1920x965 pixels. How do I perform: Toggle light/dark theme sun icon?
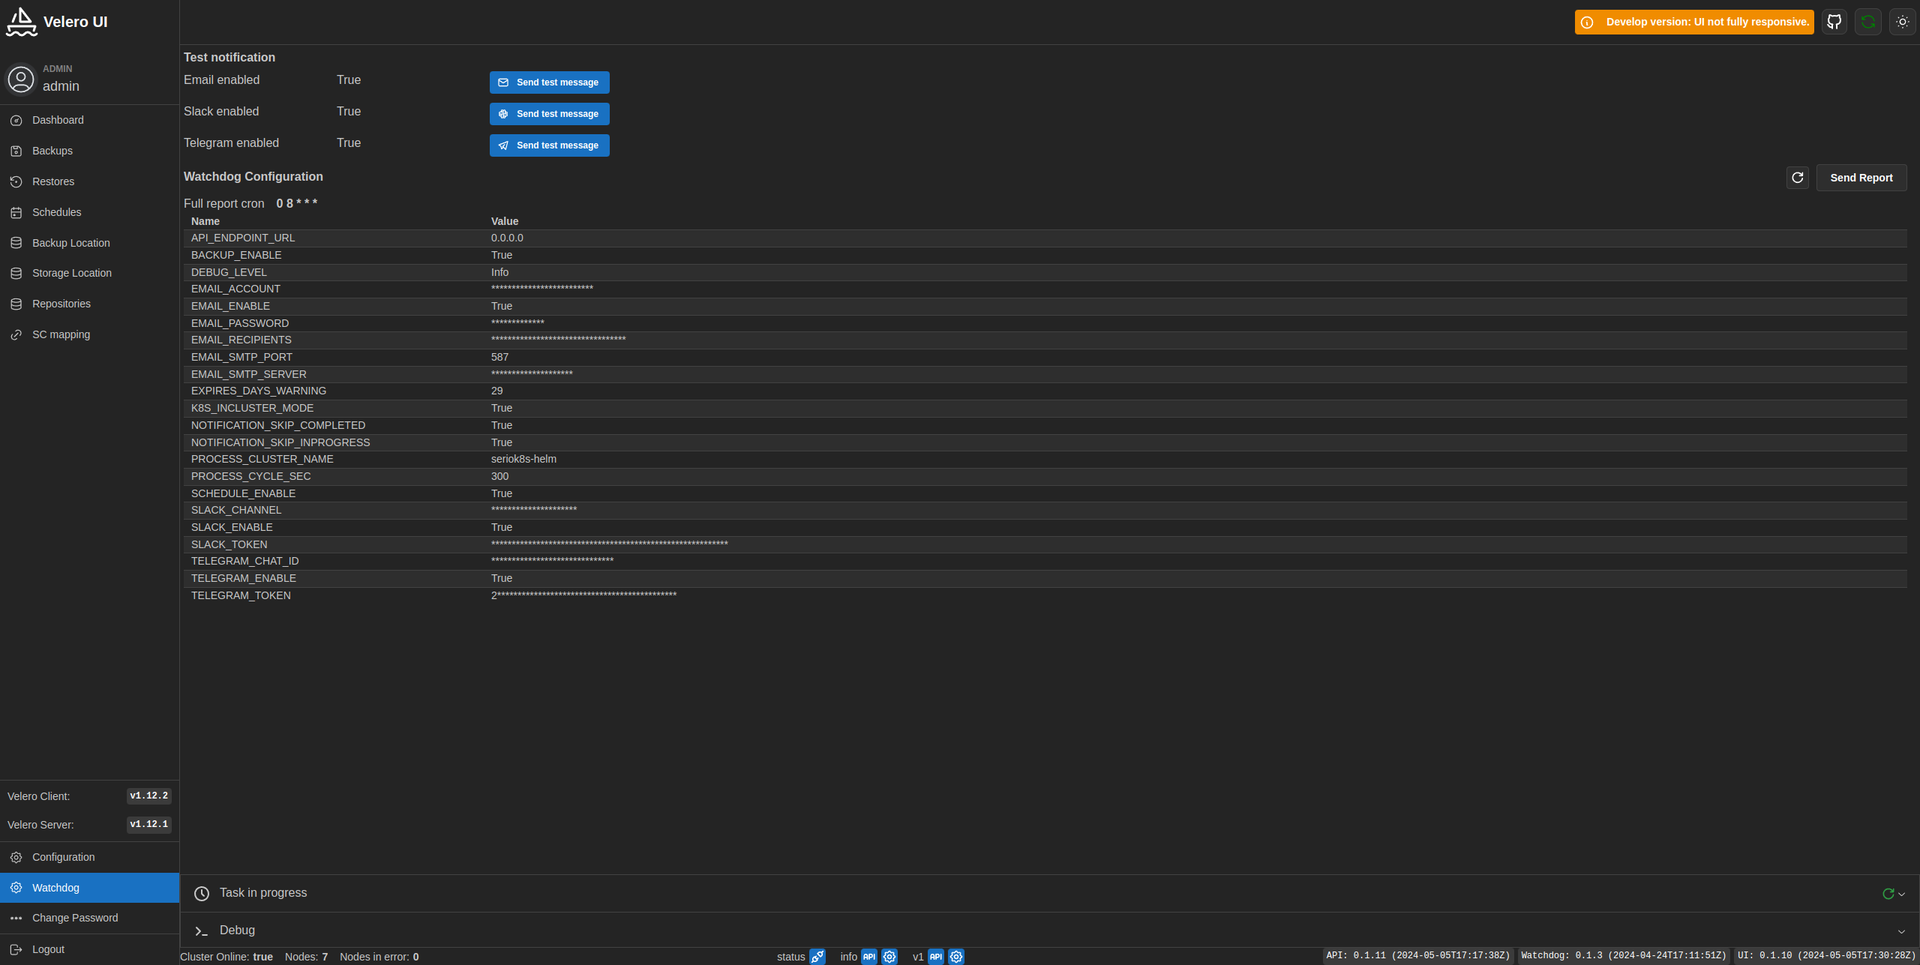[1902, 22]
